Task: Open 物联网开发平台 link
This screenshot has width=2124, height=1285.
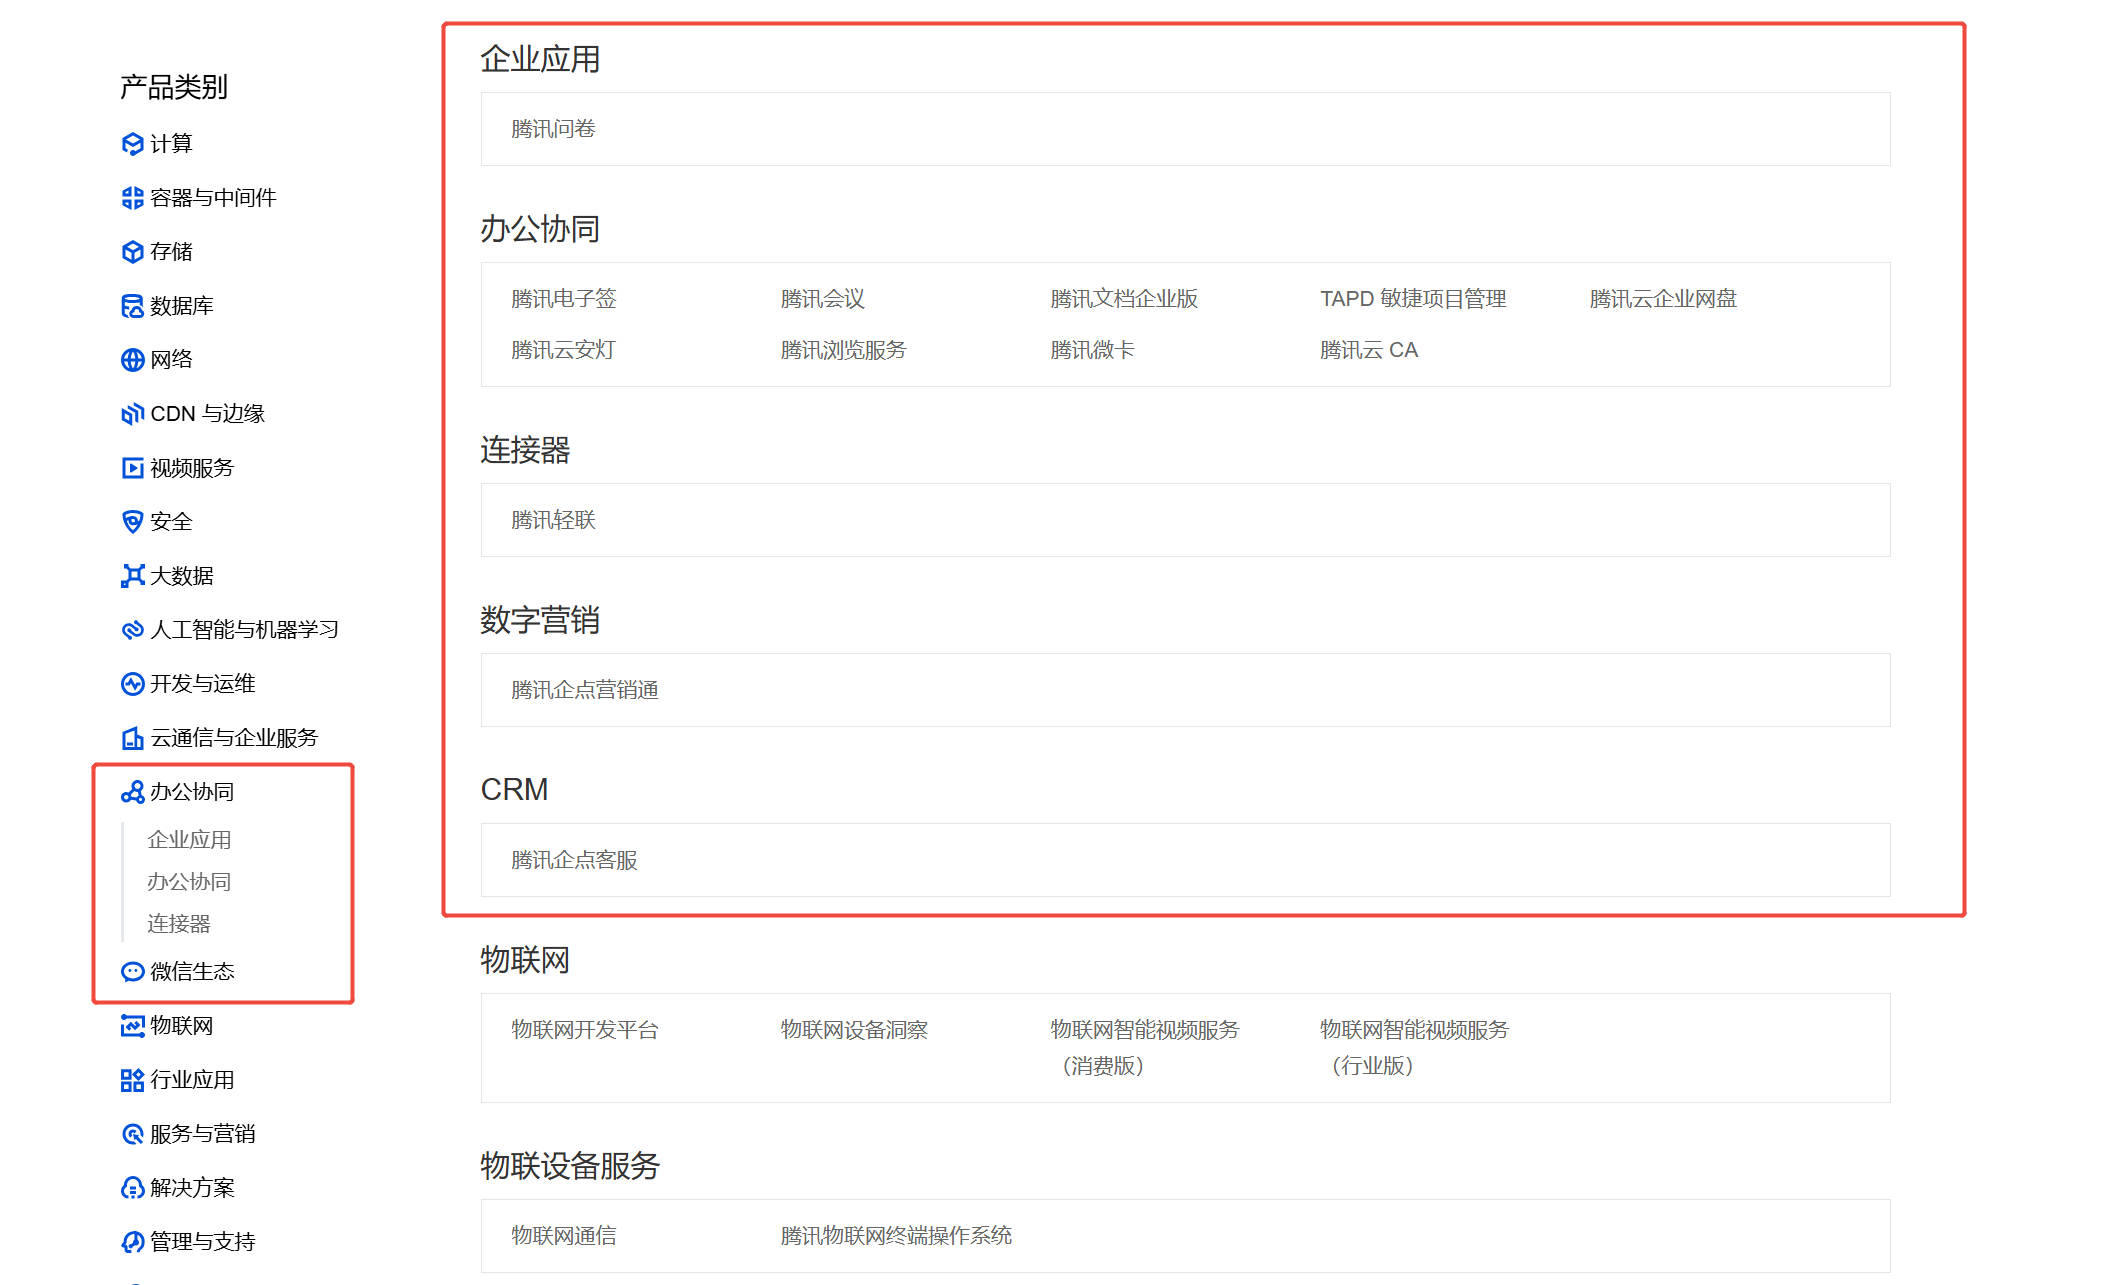Action: coord(585,1030)
